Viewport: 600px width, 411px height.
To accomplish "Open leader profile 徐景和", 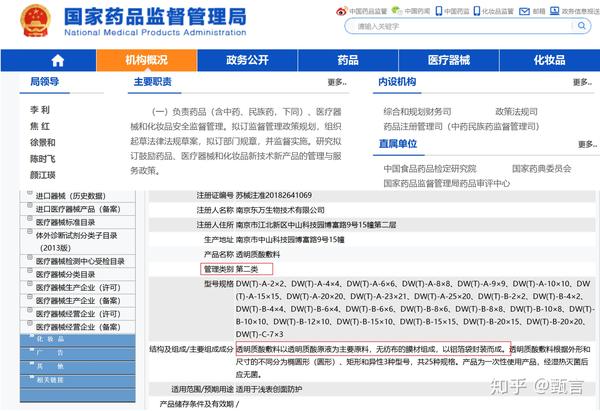I will click(43, 143).
